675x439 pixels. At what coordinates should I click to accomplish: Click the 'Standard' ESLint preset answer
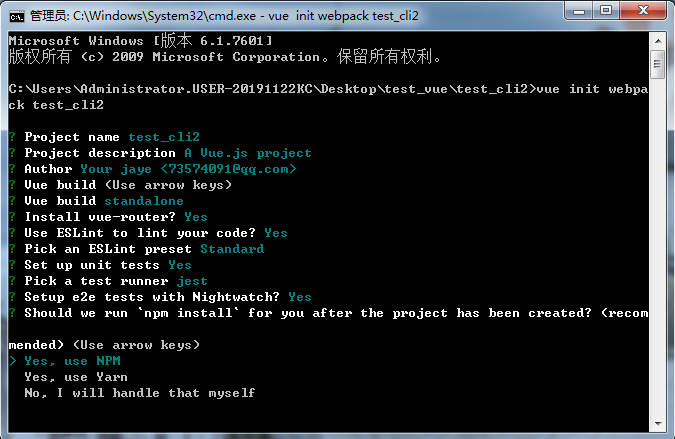point(232,249)
